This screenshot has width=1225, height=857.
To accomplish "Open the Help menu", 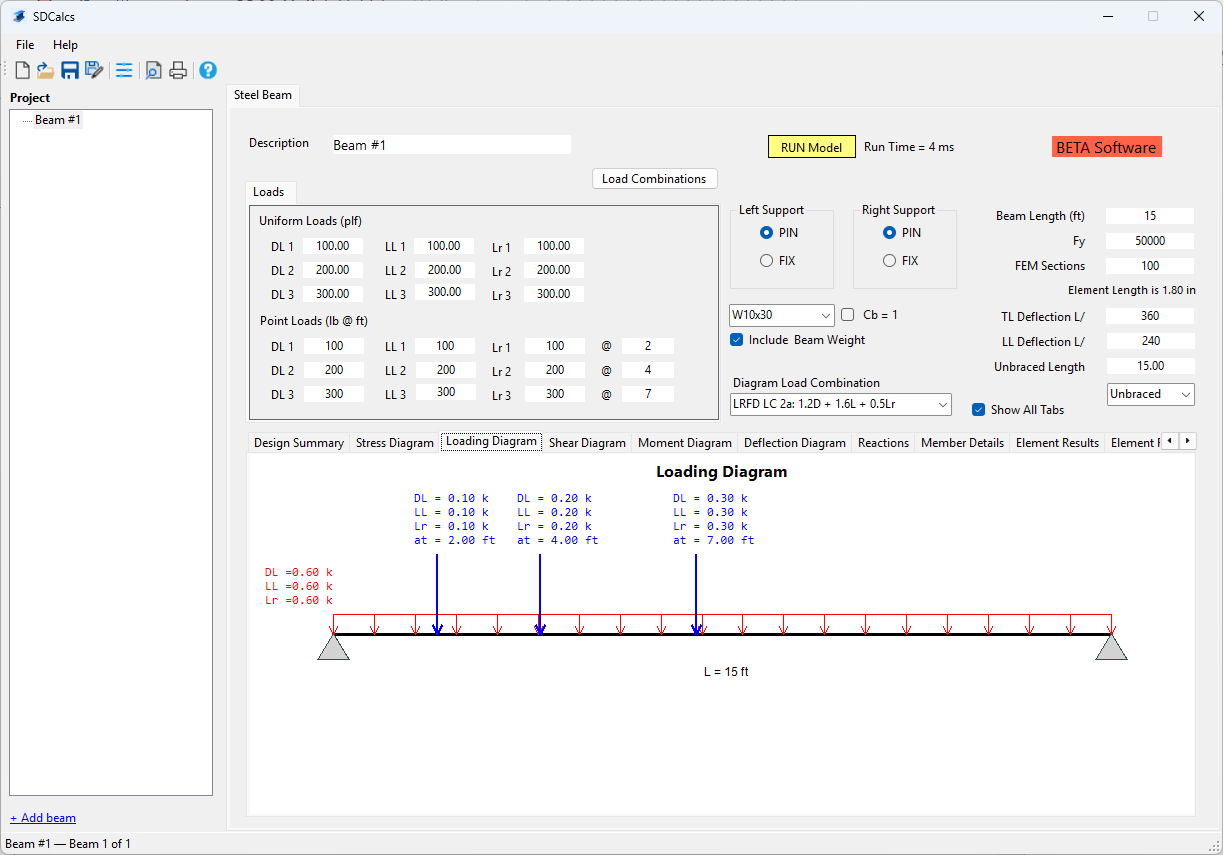I will 65,45.
